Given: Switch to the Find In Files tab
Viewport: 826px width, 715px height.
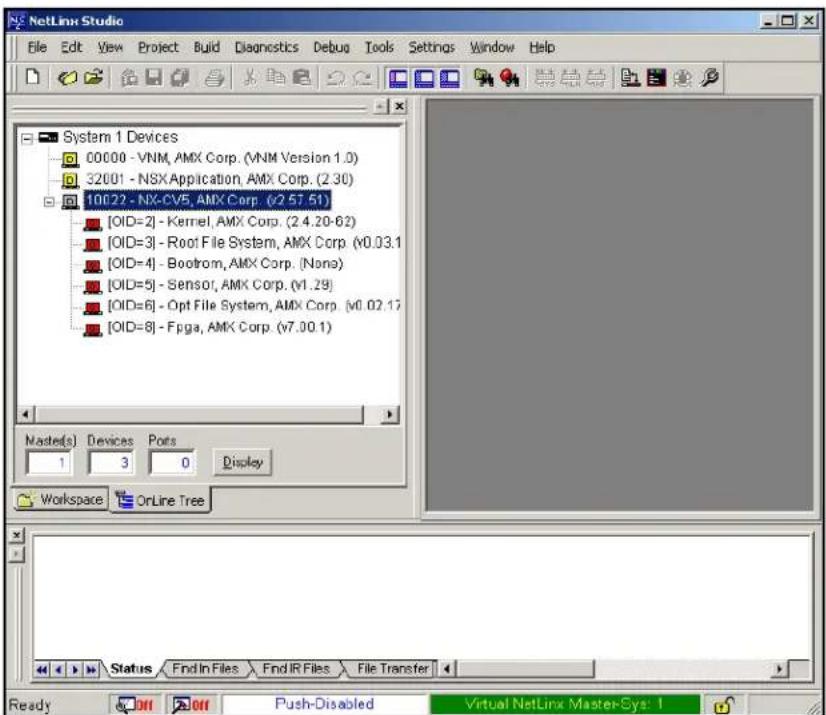Looking at the screenshot, I should [205, 669].
